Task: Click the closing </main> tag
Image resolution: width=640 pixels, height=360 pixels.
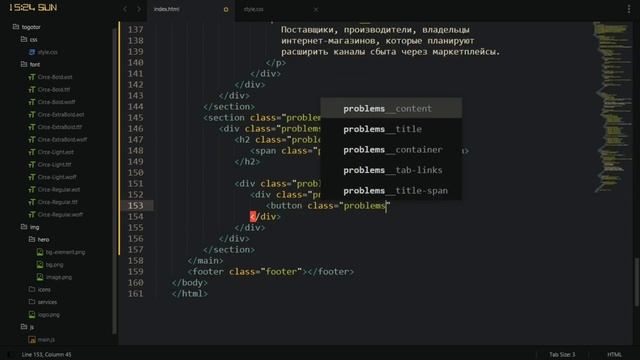Action: [x=205, y=260]
